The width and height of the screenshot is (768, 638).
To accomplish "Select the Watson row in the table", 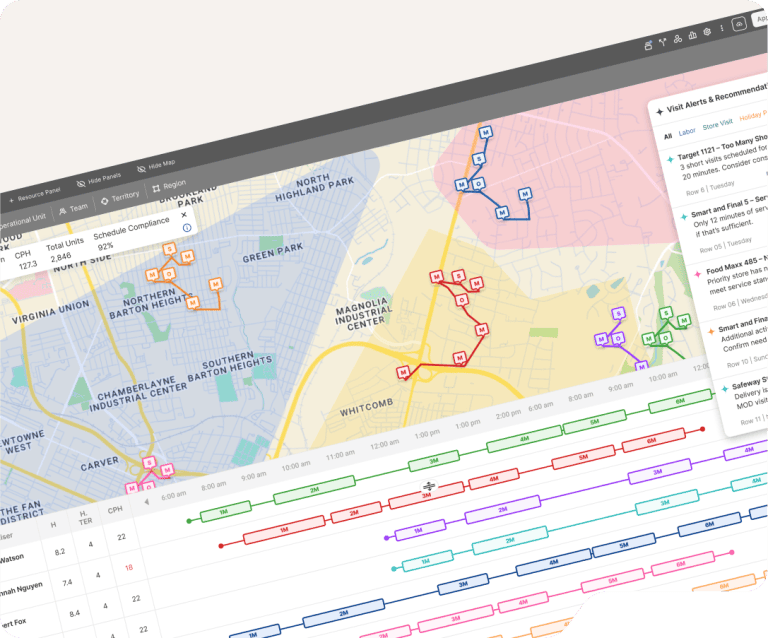I will [69, 547].
